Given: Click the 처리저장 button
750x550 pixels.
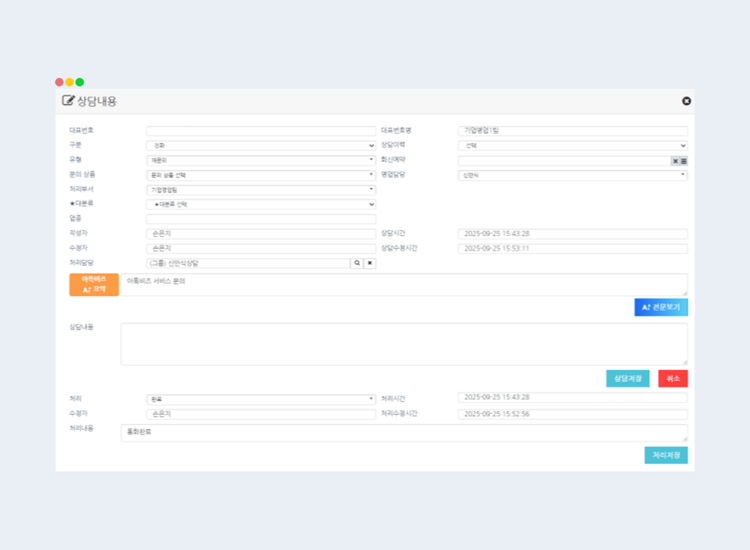Looking at the screenshot, I should tap(665, 455).
